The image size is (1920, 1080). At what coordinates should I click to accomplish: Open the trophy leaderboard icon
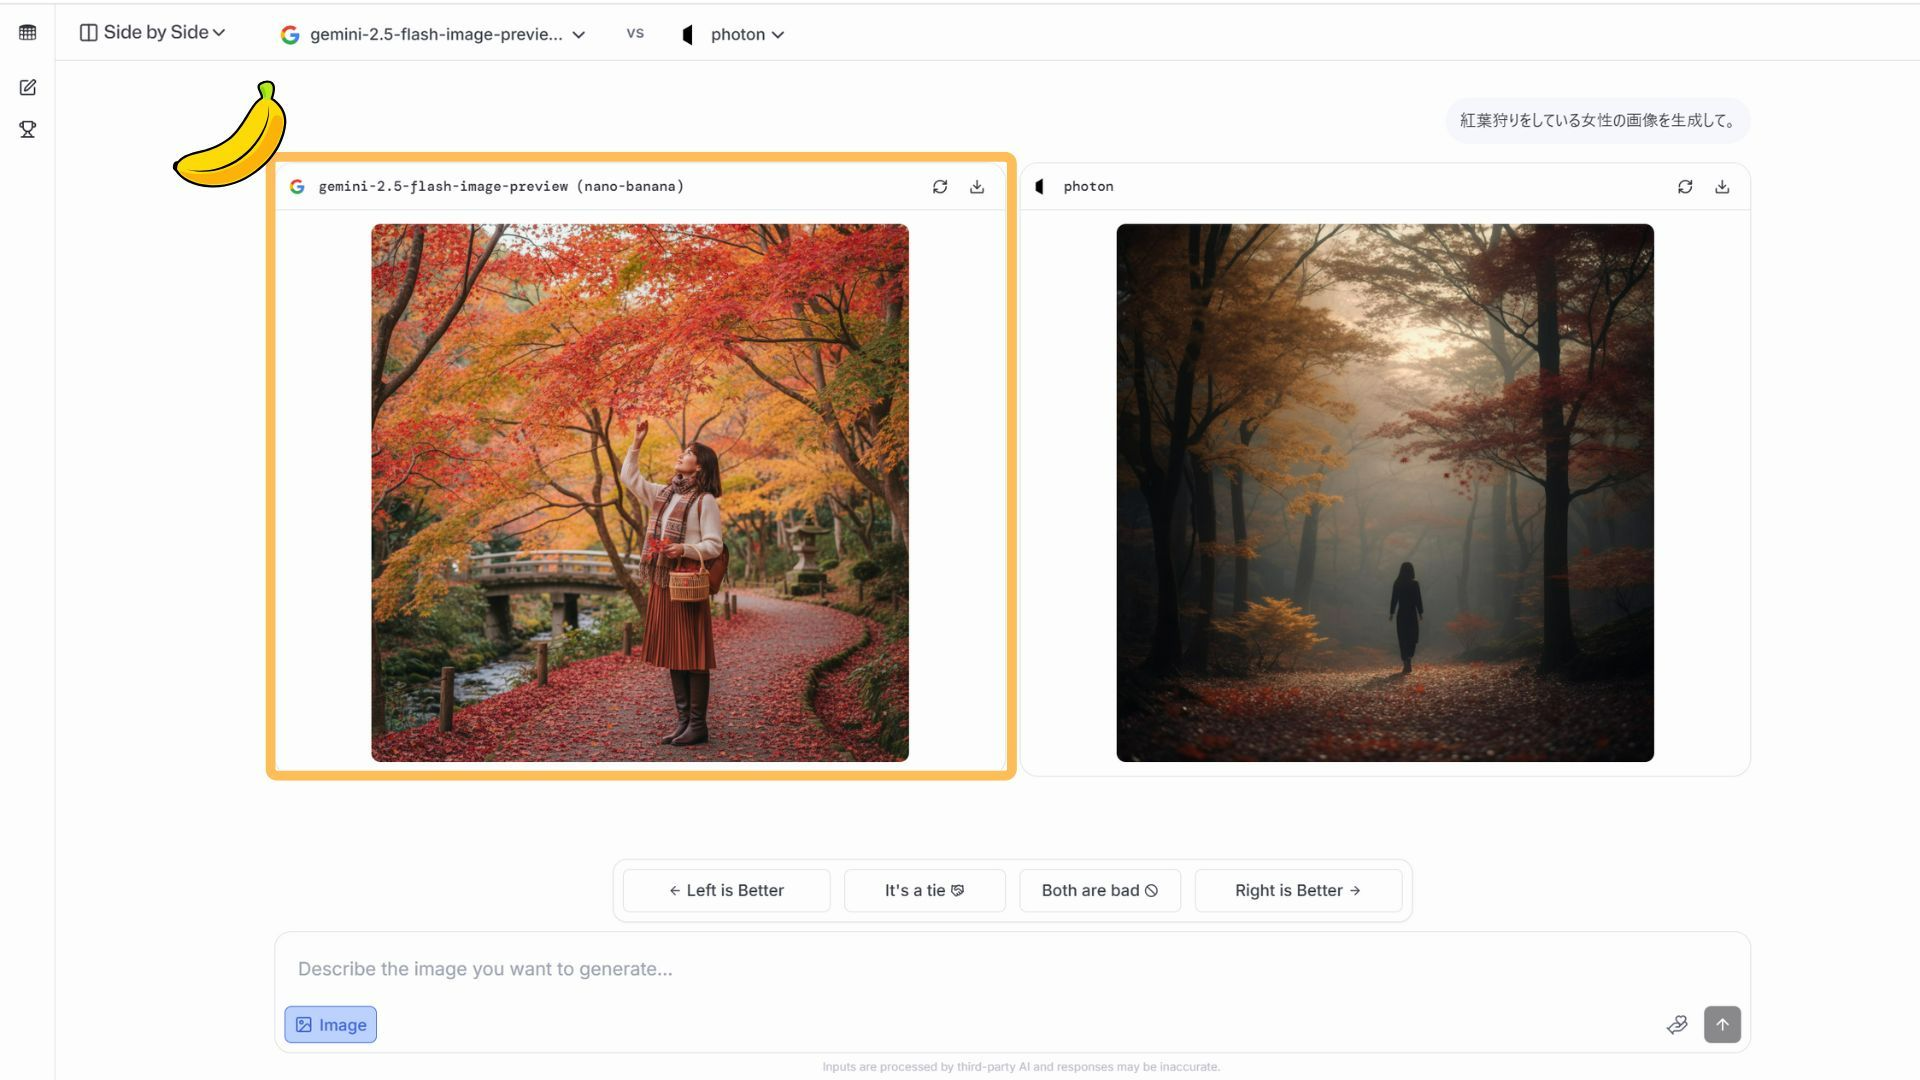28,130
